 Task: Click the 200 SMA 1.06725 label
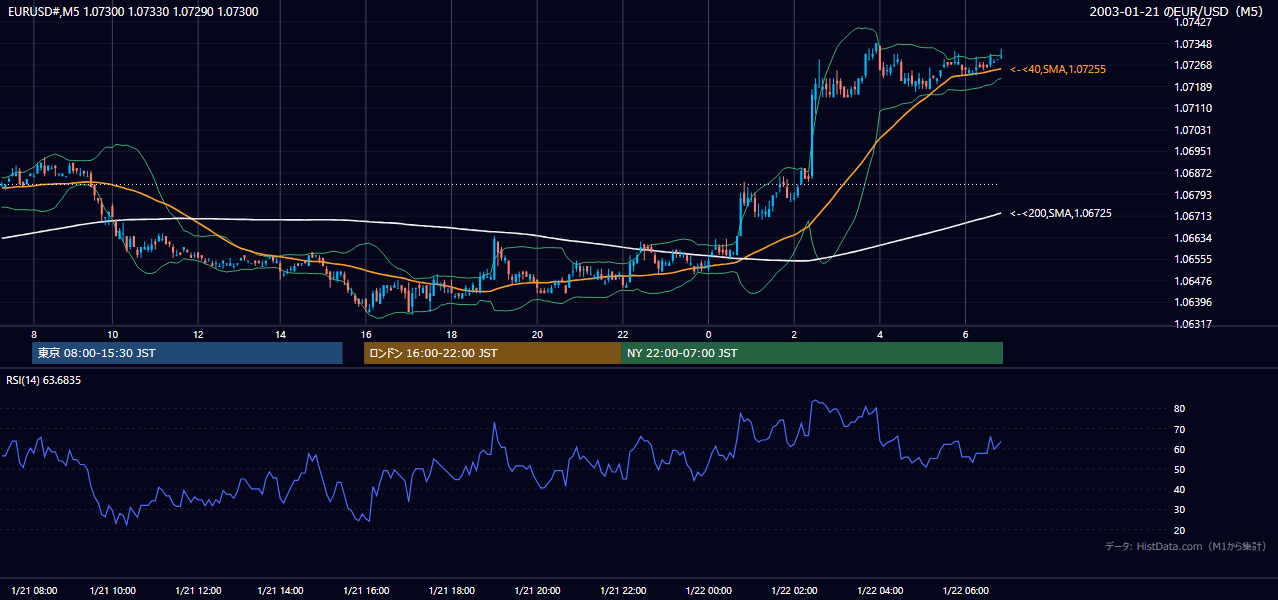click(x=1061, y=213)
